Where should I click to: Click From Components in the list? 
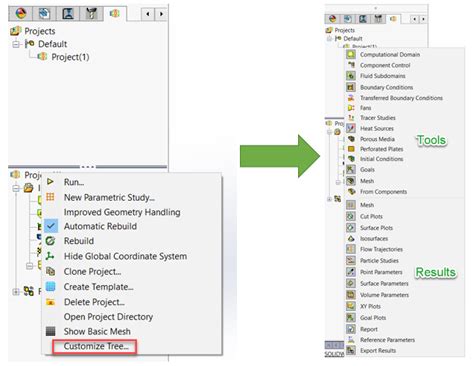[x=383, y=191]
